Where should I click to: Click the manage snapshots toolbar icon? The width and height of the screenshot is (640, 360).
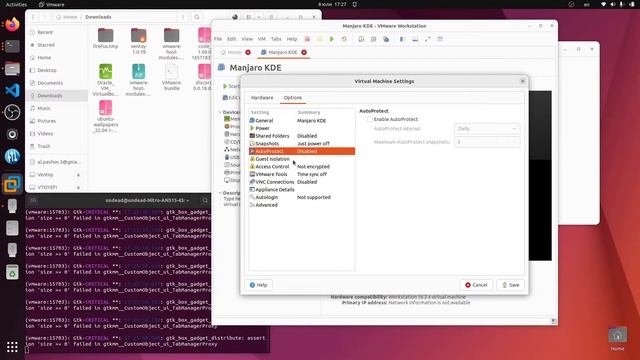pyautogui.click(x=386, y=39)
